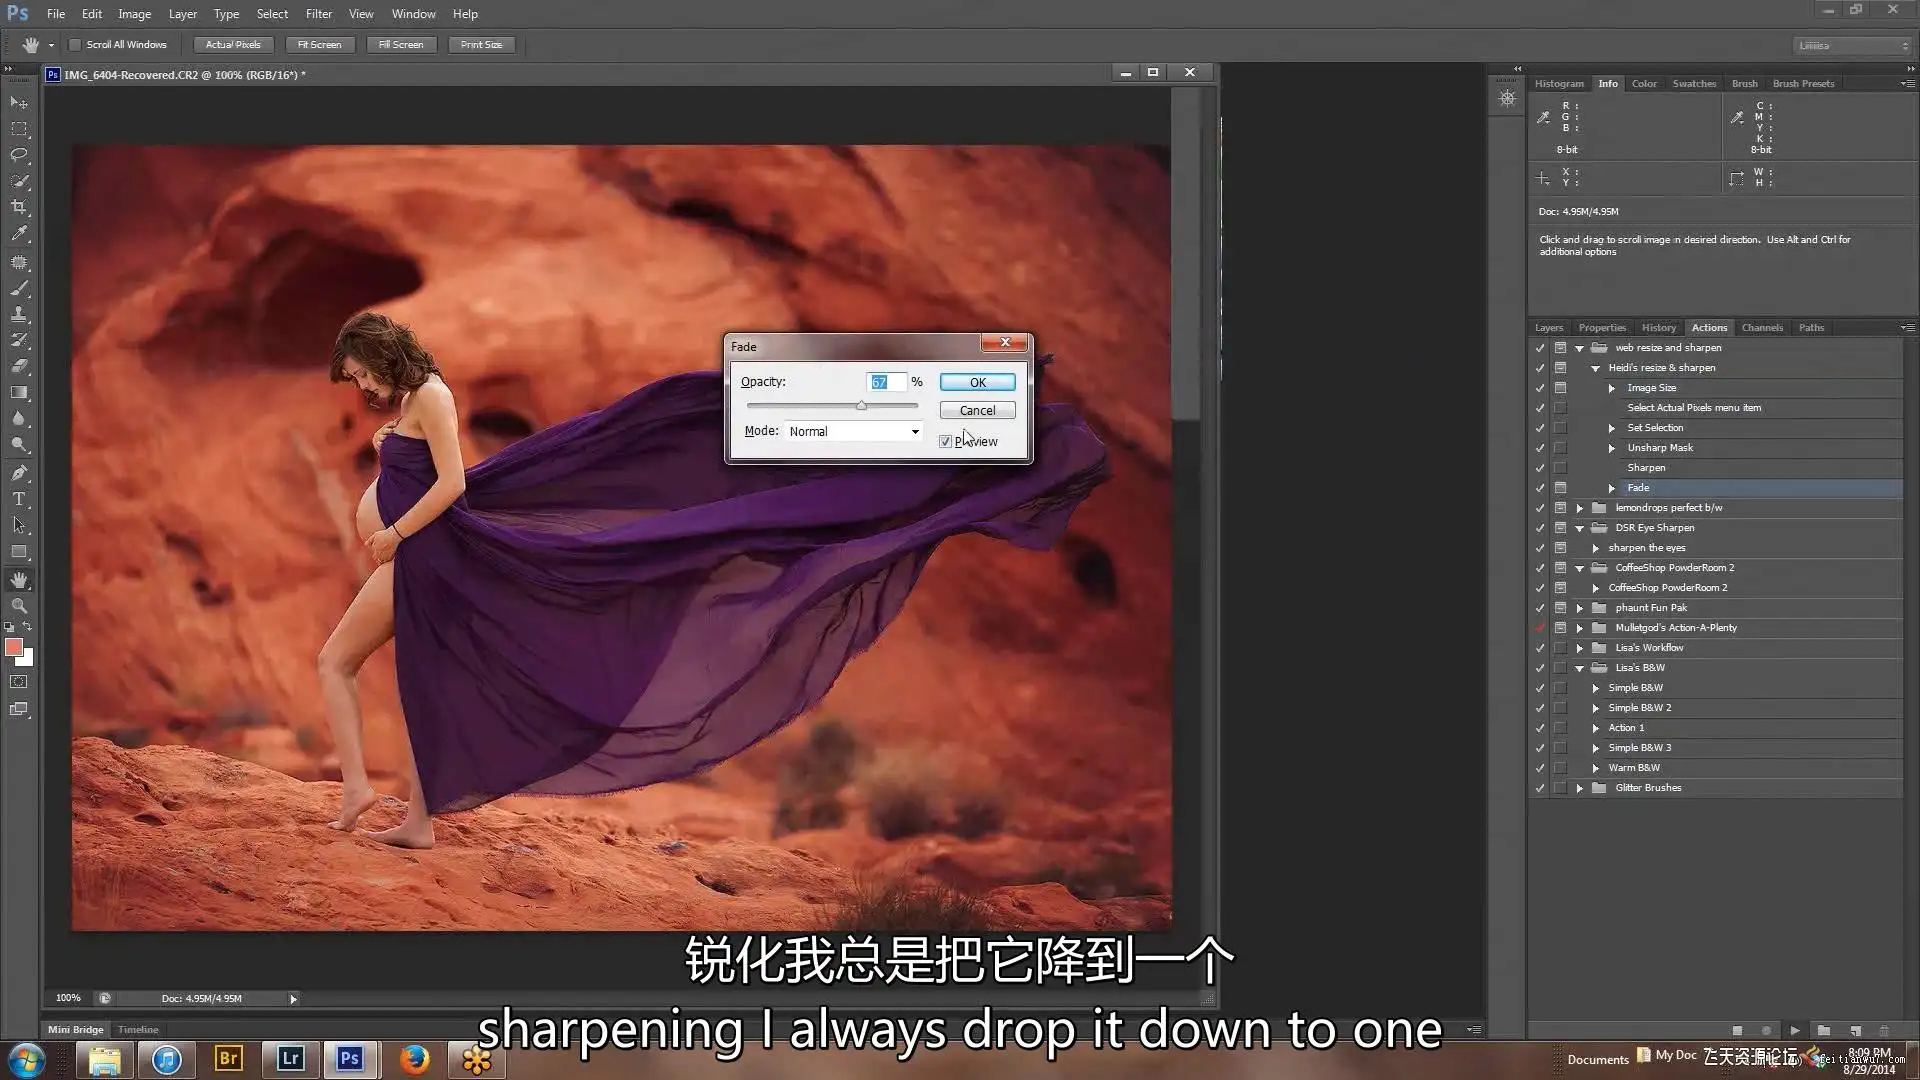Click the Play action button
The width and height of the screenshot is (1920, 1080).
pos(1795,1030)
